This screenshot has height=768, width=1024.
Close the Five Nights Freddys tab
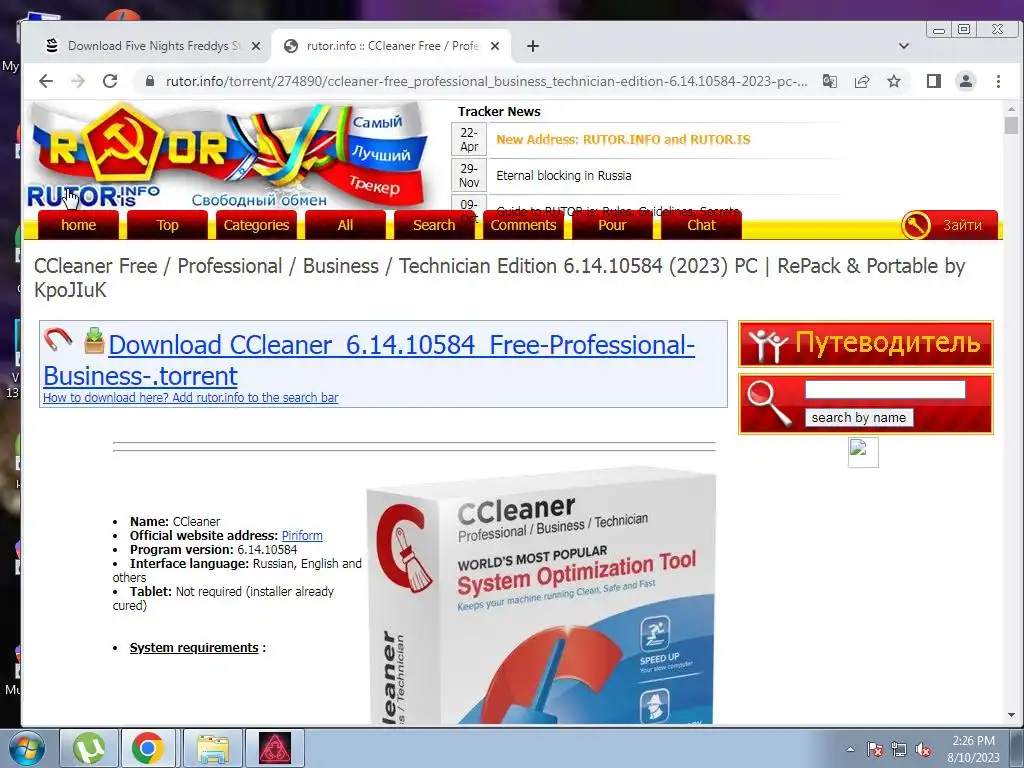pos(256,46)
